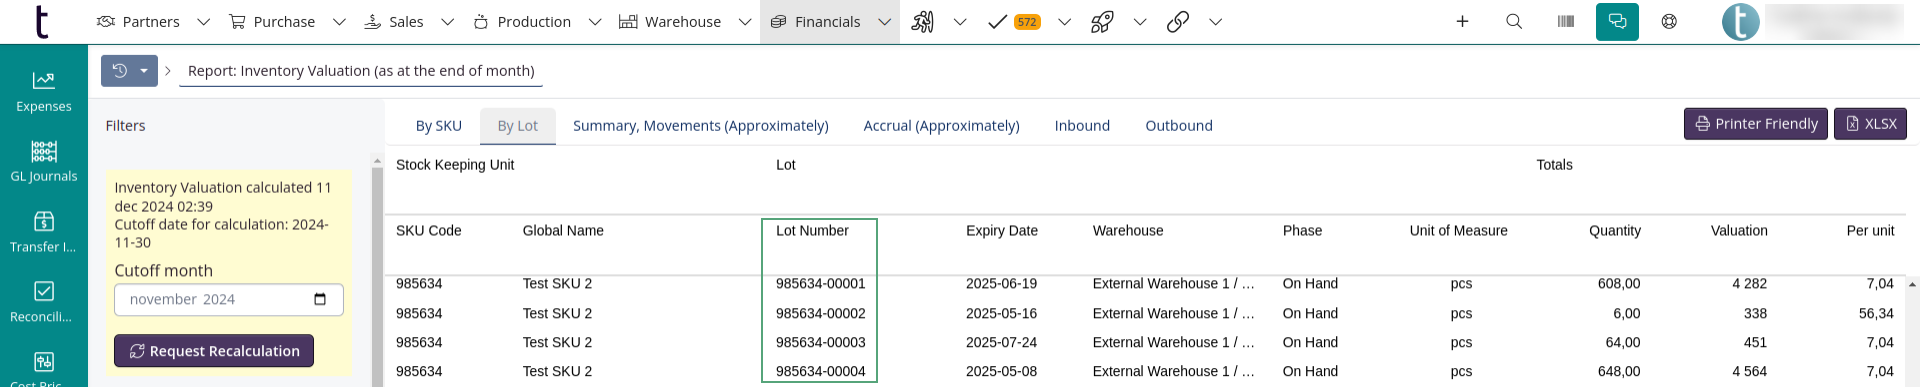This screenshot has width=1920, height=387.
Task: Open the Production menu
Action: [x=522, y=21]
